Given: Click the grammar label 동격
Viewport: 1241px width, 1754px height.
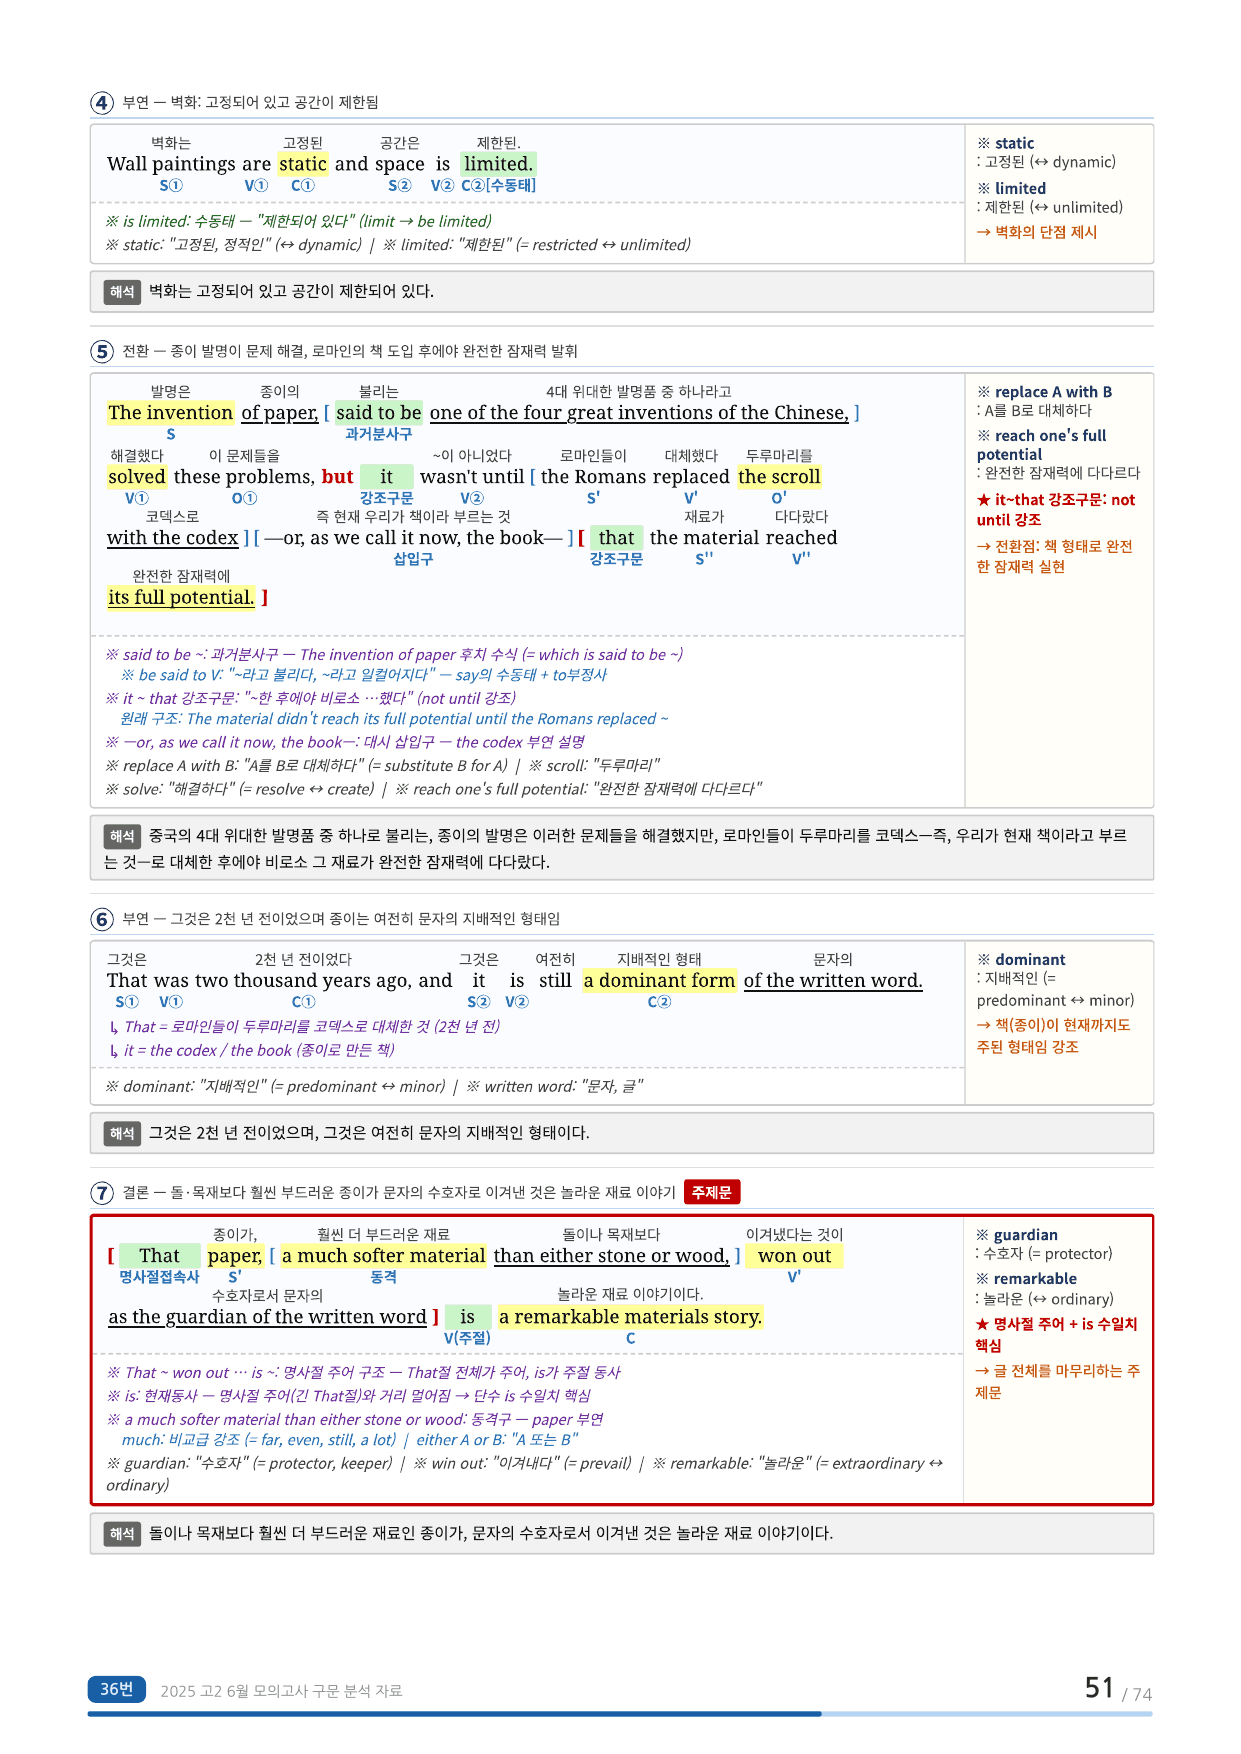Looking at the screenshot, I should click(x=383, y=1277).
